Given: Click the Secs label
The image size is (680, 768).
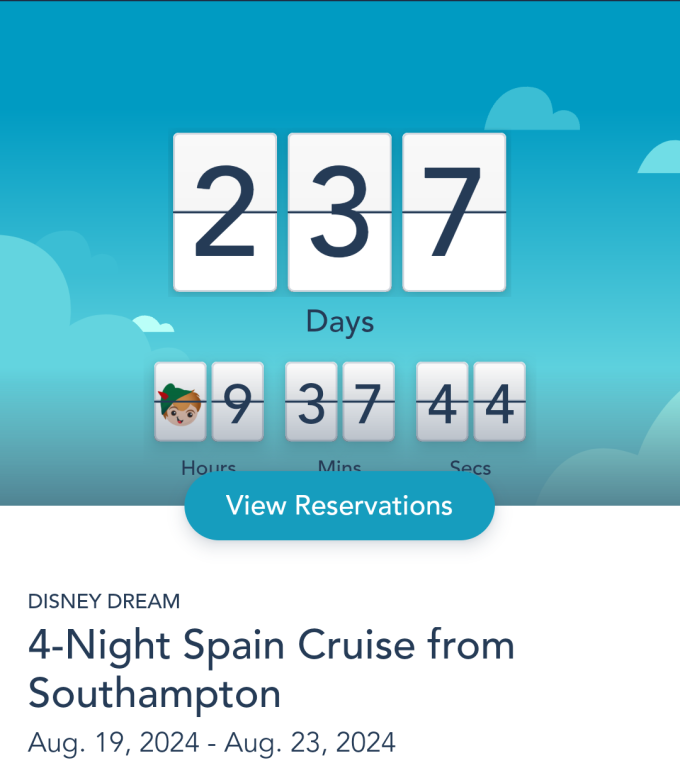Looking at the screenshot, I should pos(470,466).
